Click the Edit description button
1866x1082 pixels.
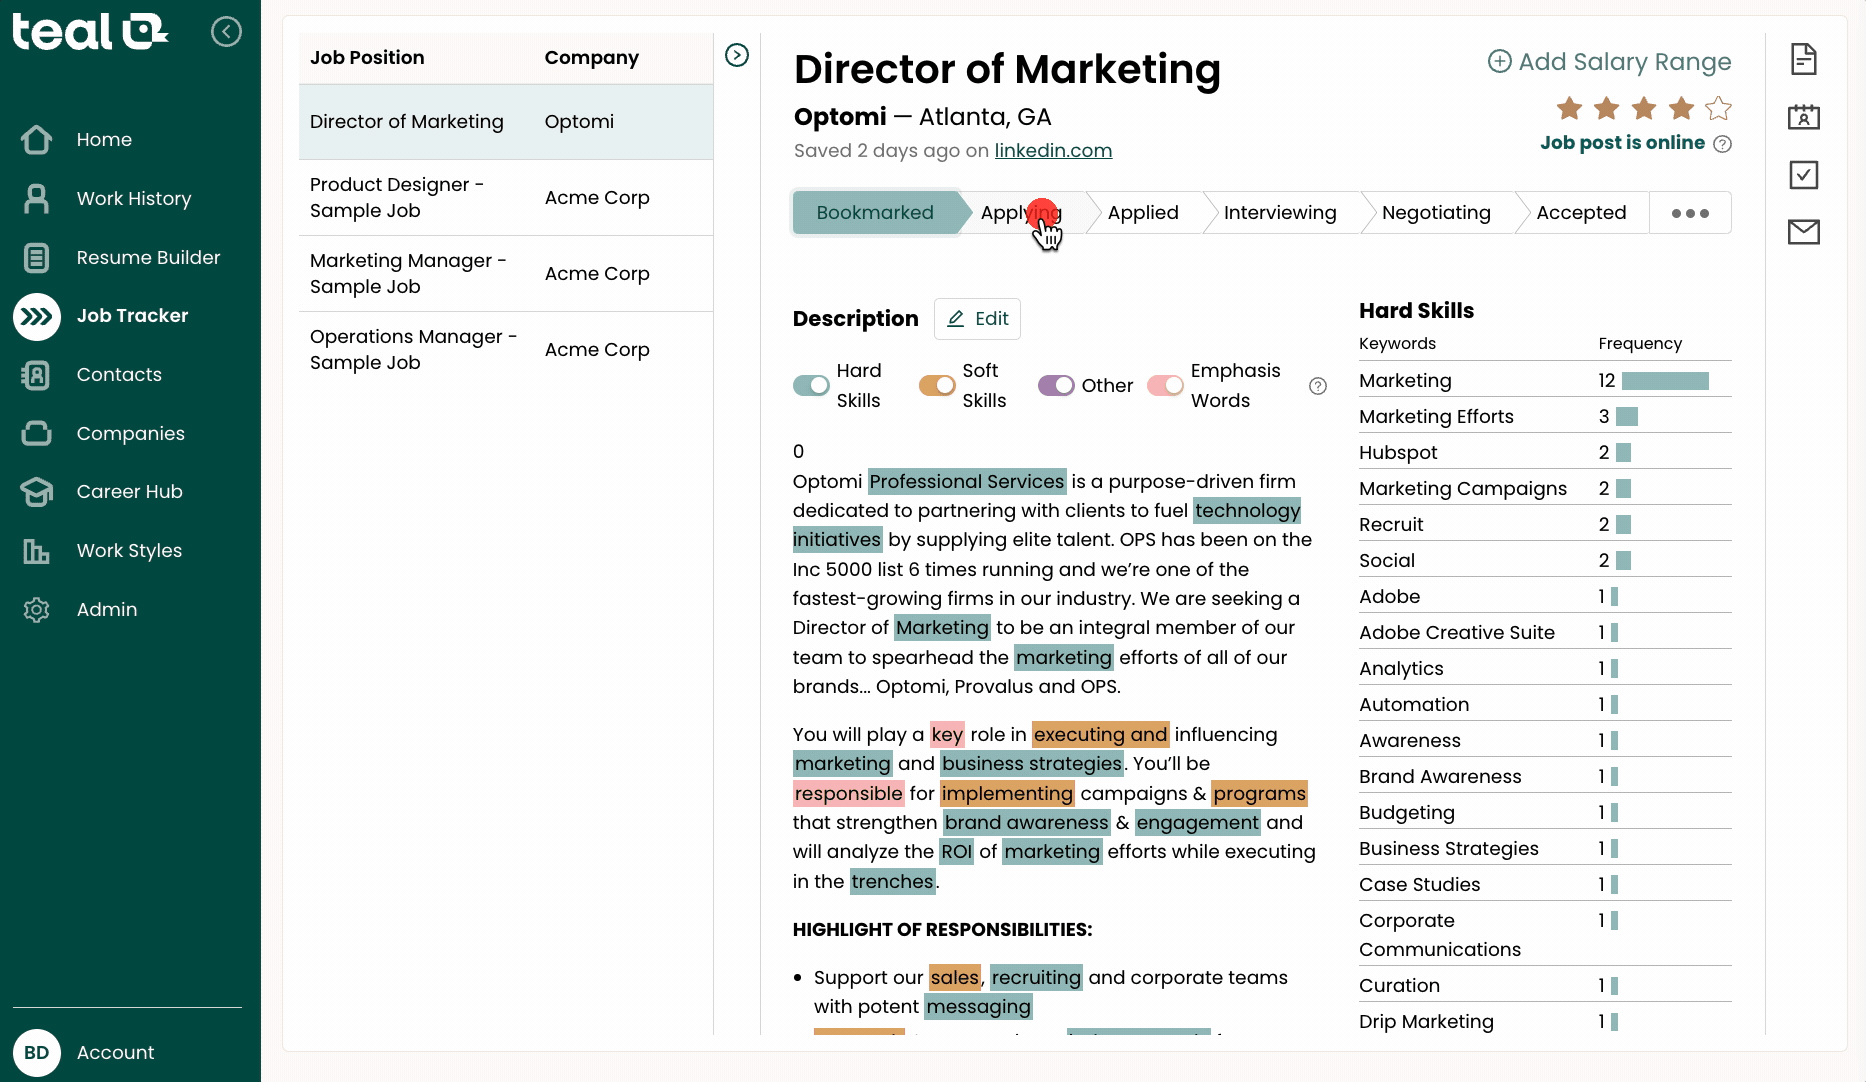977,319
